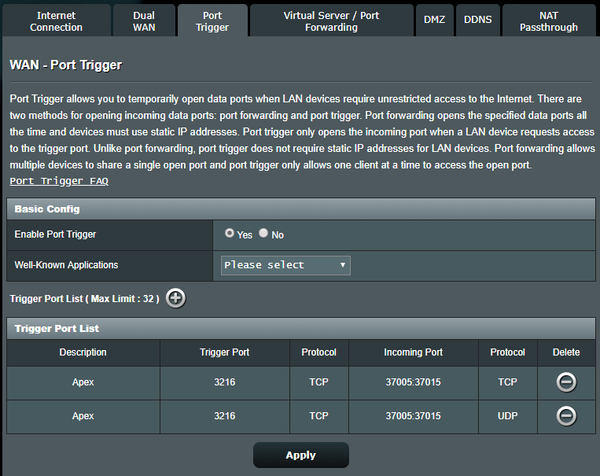Viewport: 600px width, 476px height.
Task: Click the Incoming Port column header
Action: pos(413,352)
